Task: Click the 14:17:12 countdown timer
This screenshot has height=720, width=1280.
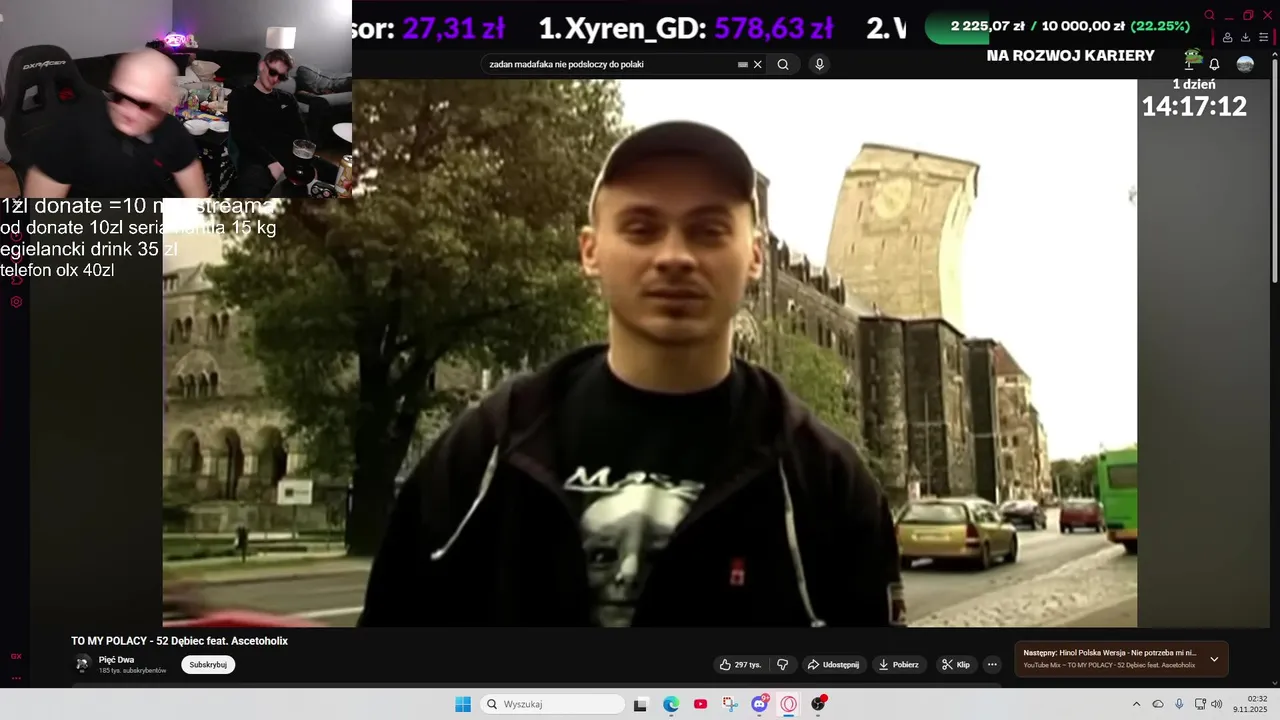Action: tap(1194, 107)
